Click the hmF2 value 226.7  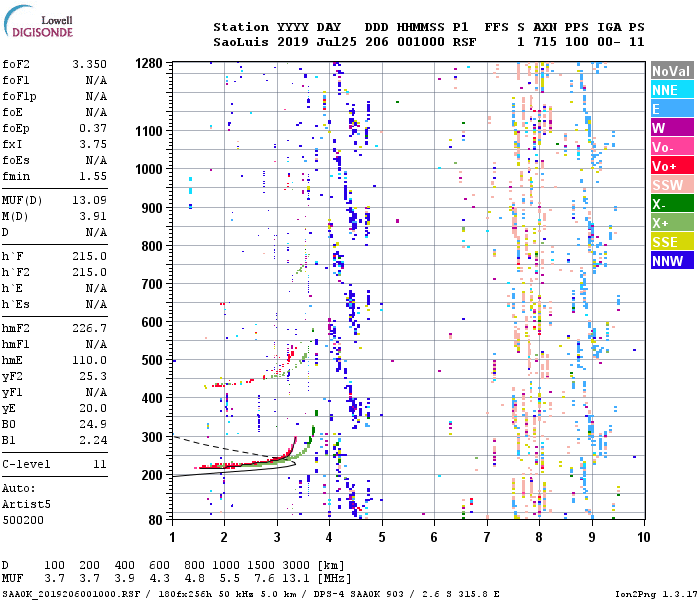[x=90, y=328]
